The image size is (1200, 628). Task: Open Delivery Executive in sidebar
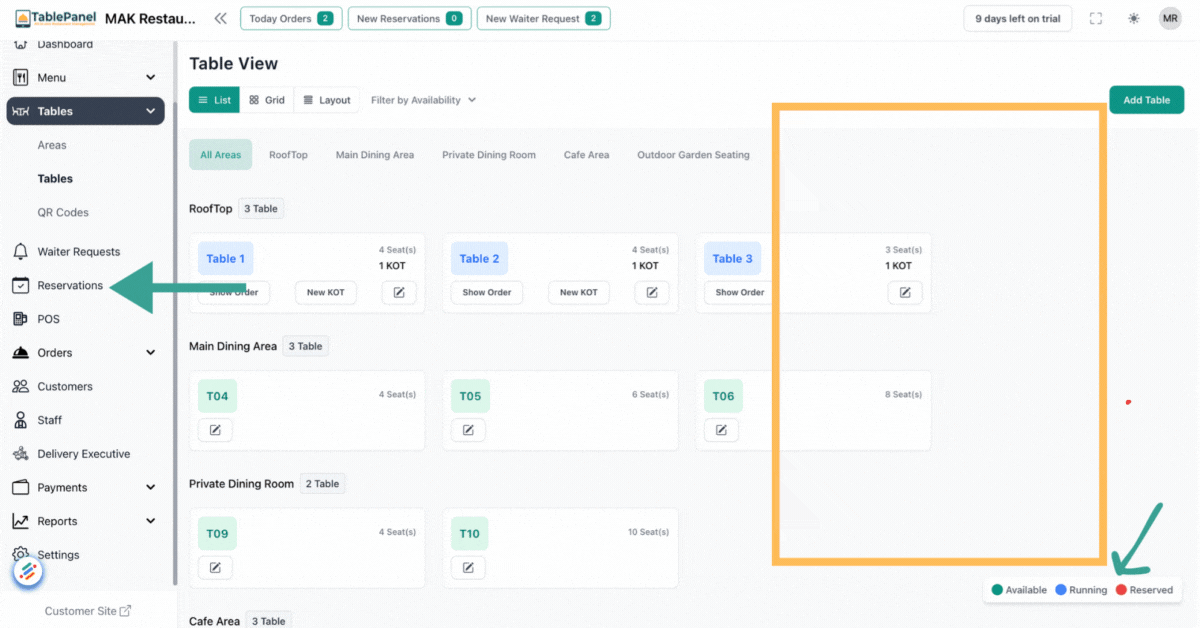(x=84, y=454)
